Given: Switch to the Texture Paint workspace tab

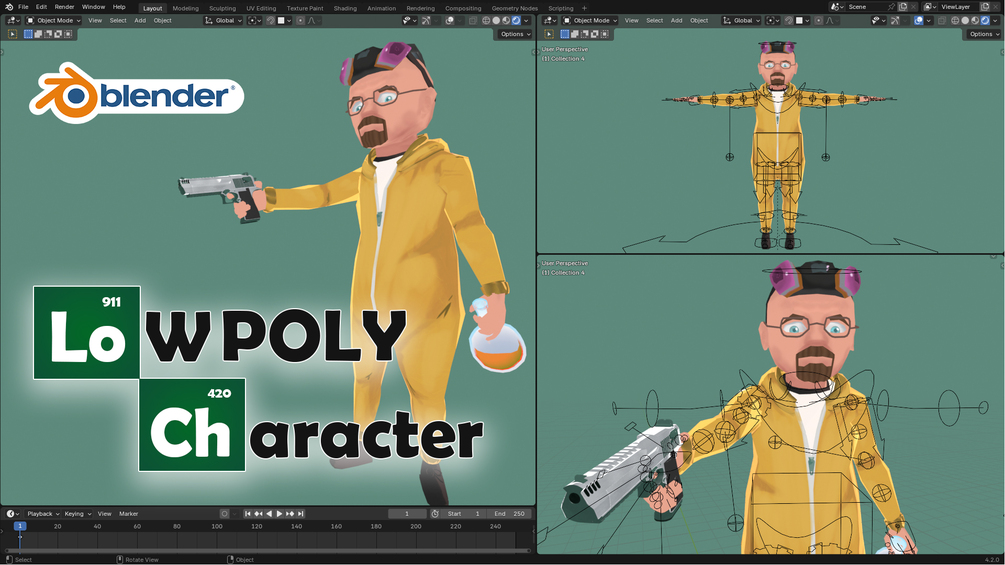Looking at the screenshot, I should click(x=305, y=8).
